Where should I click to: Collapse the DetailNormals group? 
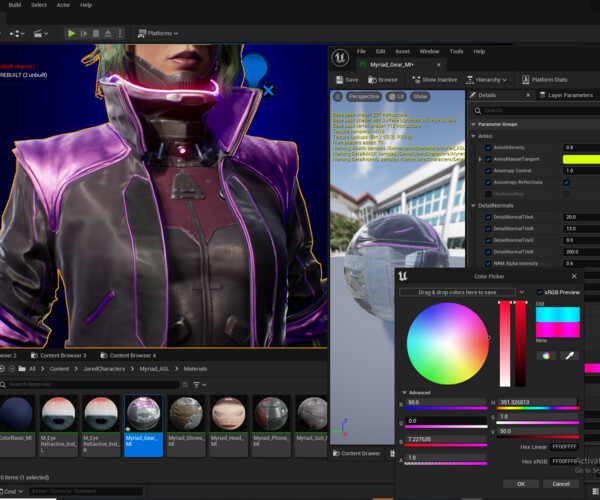(473, 205)
